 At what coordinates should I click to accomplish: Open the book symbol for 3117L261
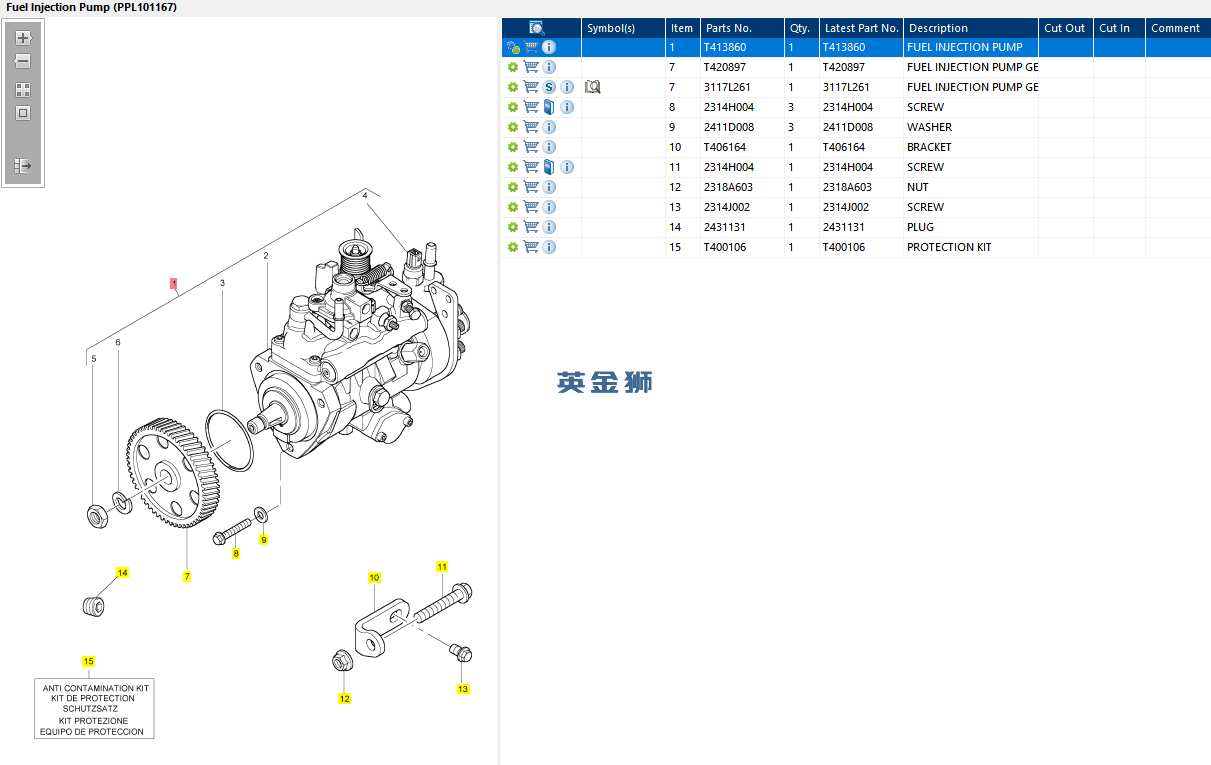pos(592,87)
